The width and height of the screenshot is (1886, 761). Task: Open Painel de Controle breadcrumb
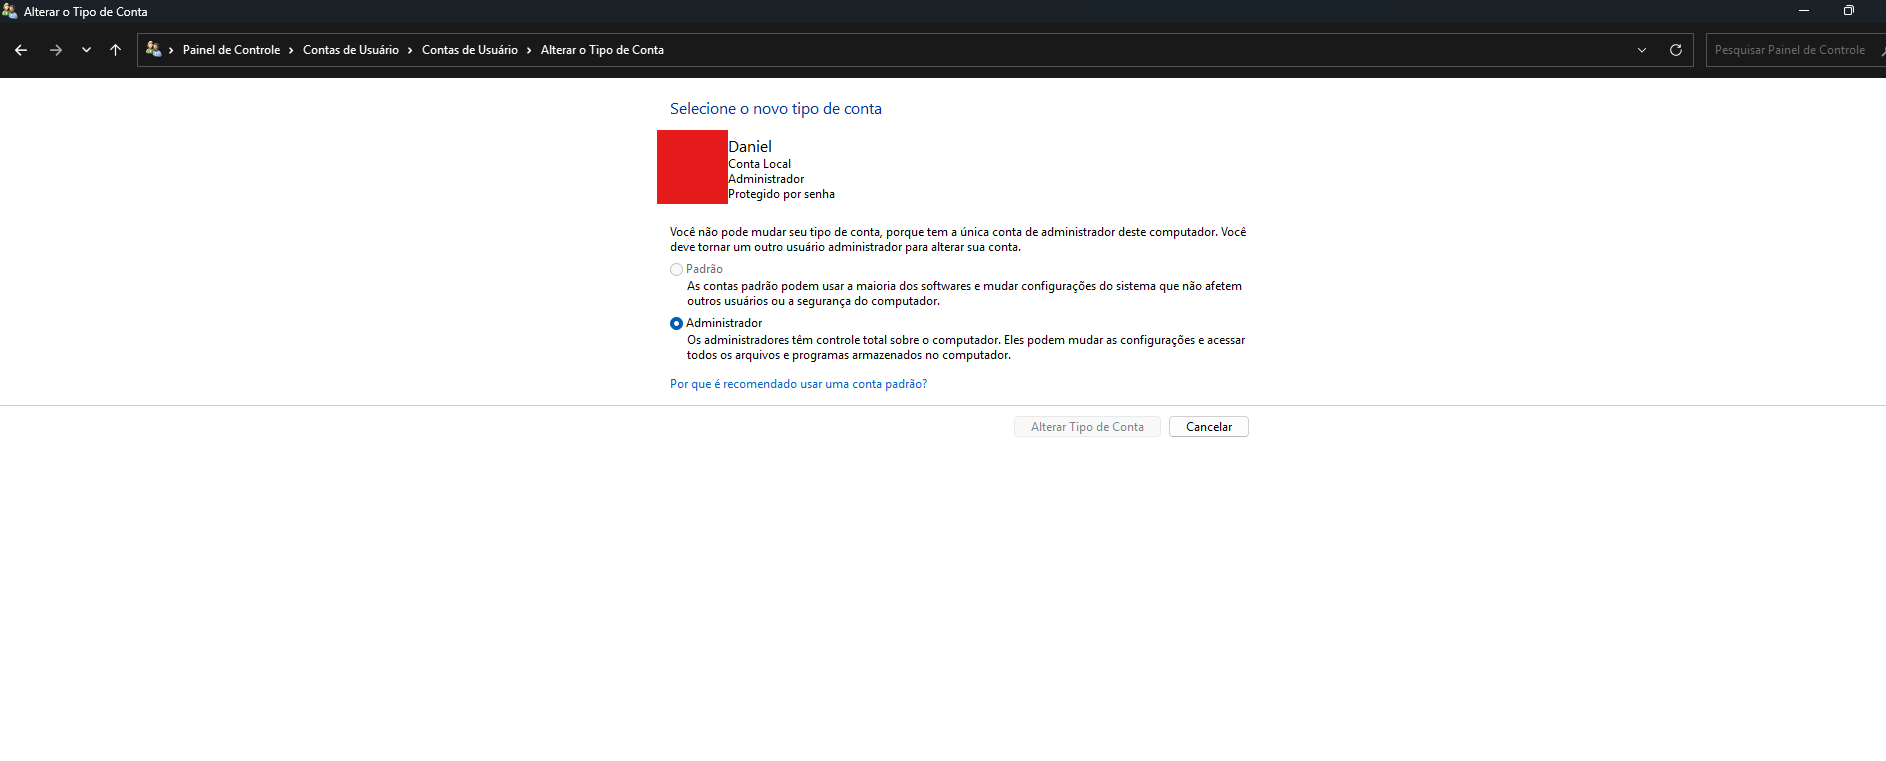231,50
